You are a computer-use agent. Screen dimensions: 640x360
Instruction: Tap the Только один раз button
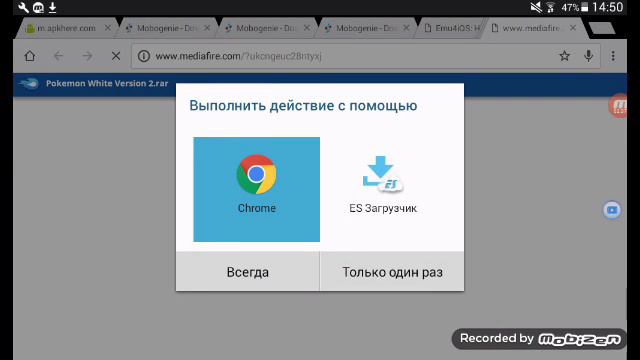pos(392,272)
